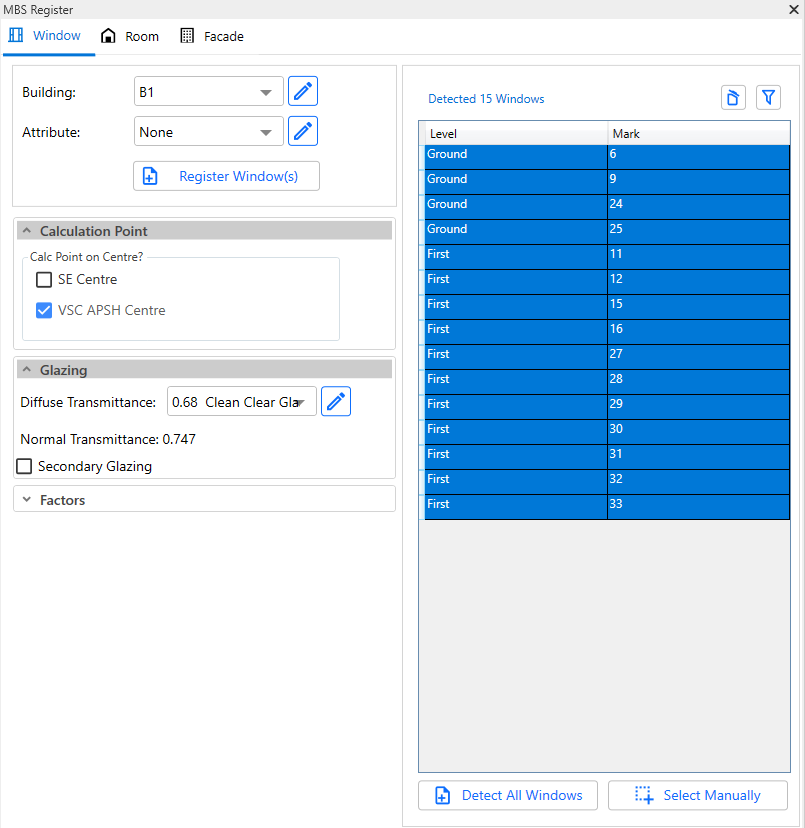Edit the Diffuse Transmittance via pencil icon
This screenshot has width=805, height=828.
click(335, 401)
